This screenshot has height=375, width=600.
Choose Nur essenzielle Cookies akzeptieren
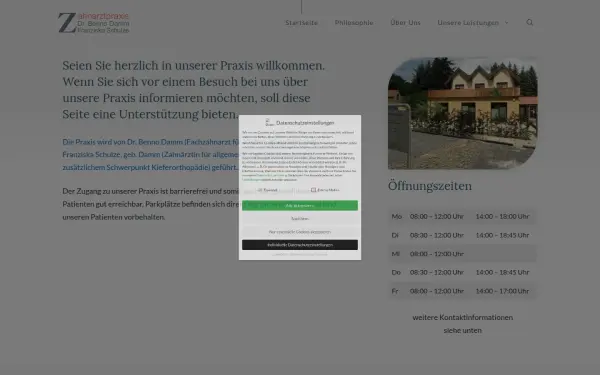(x=300, y=232)
